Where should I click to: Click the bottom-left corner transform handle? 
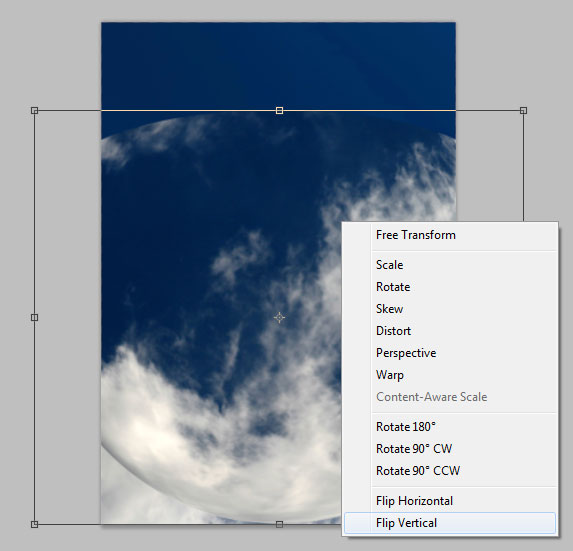tap(34, 524)
